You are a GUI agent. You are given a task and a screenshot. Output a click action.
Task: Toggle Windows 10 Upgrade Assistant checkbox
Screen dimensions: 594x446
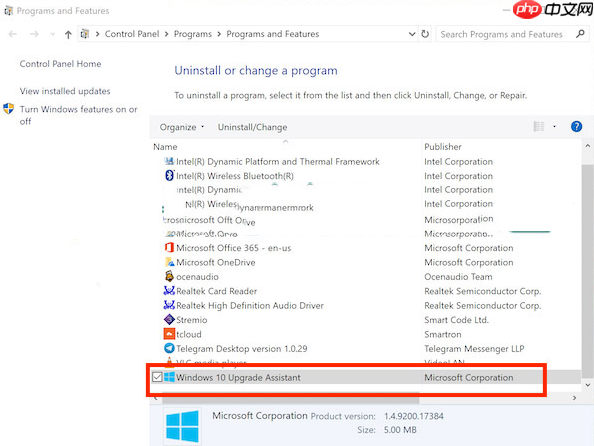pyautogui.click(x=157, y=377)
